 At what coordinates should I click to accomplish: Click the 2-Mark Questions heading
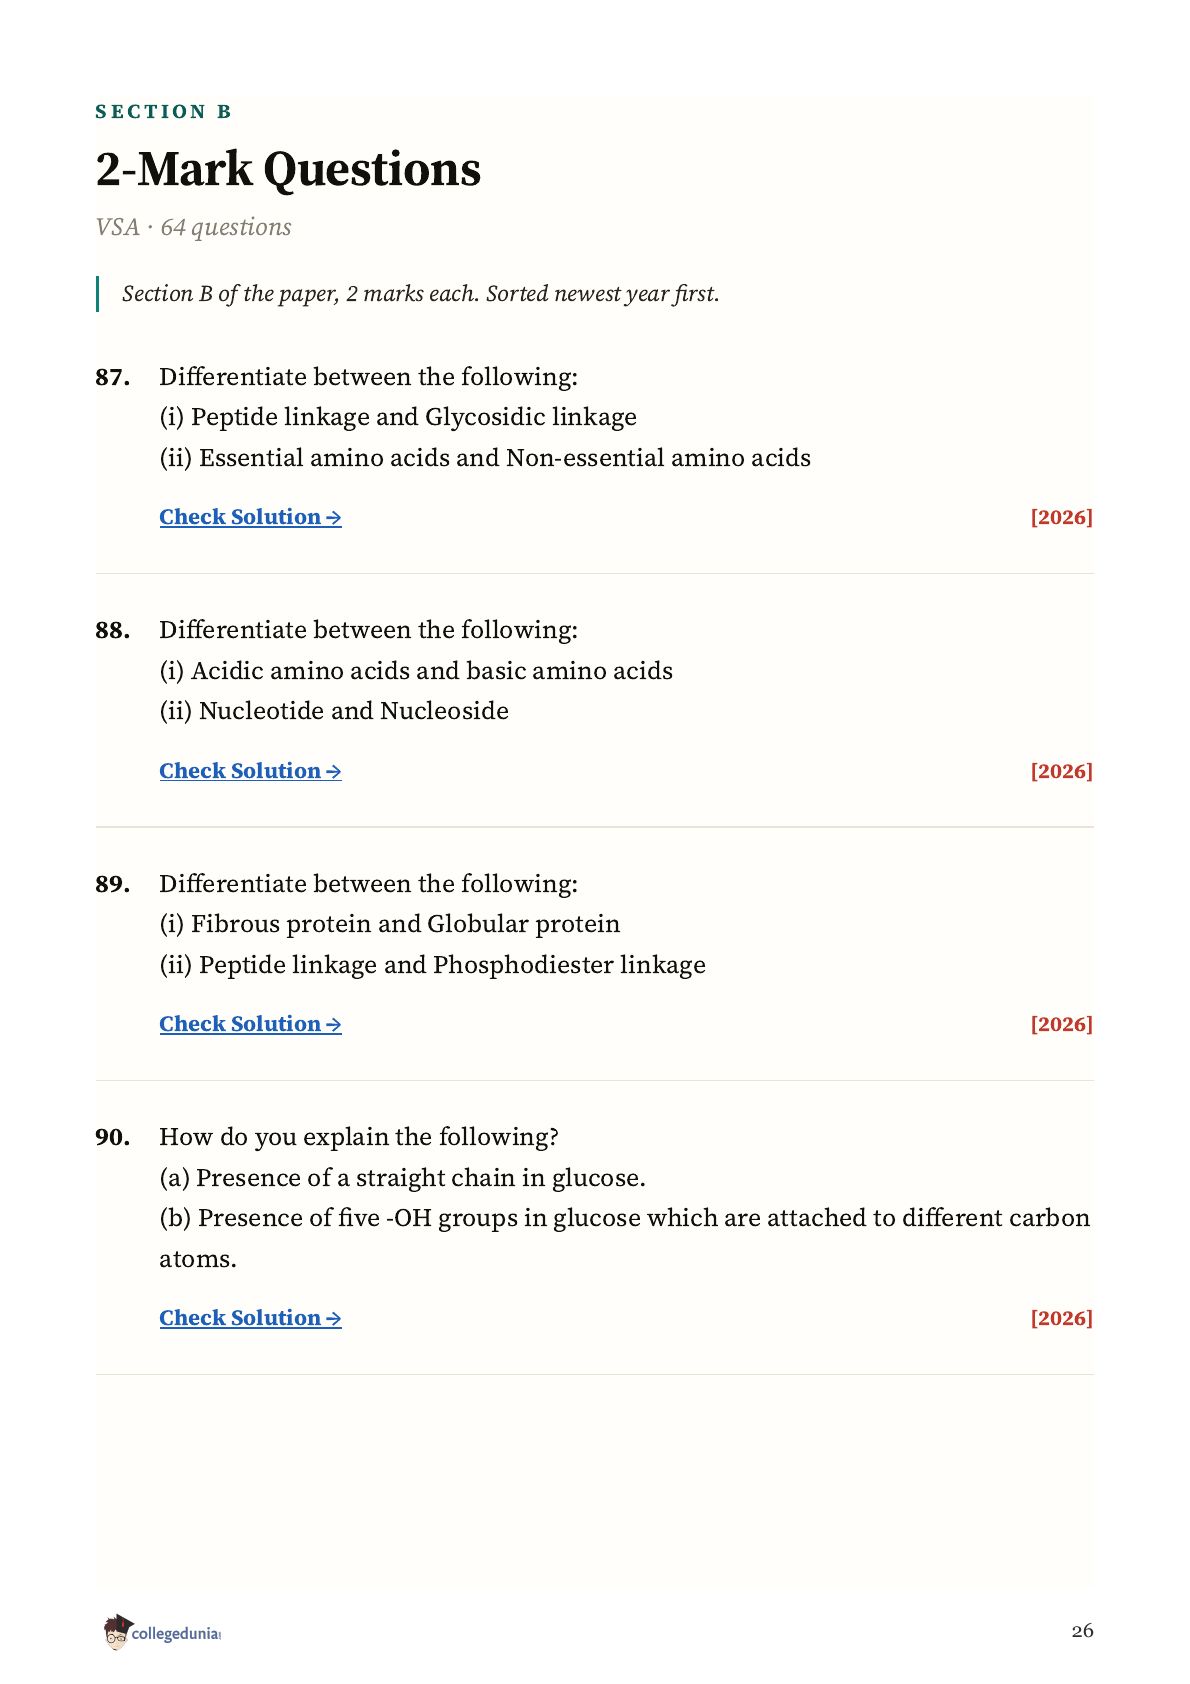point(288,169)
